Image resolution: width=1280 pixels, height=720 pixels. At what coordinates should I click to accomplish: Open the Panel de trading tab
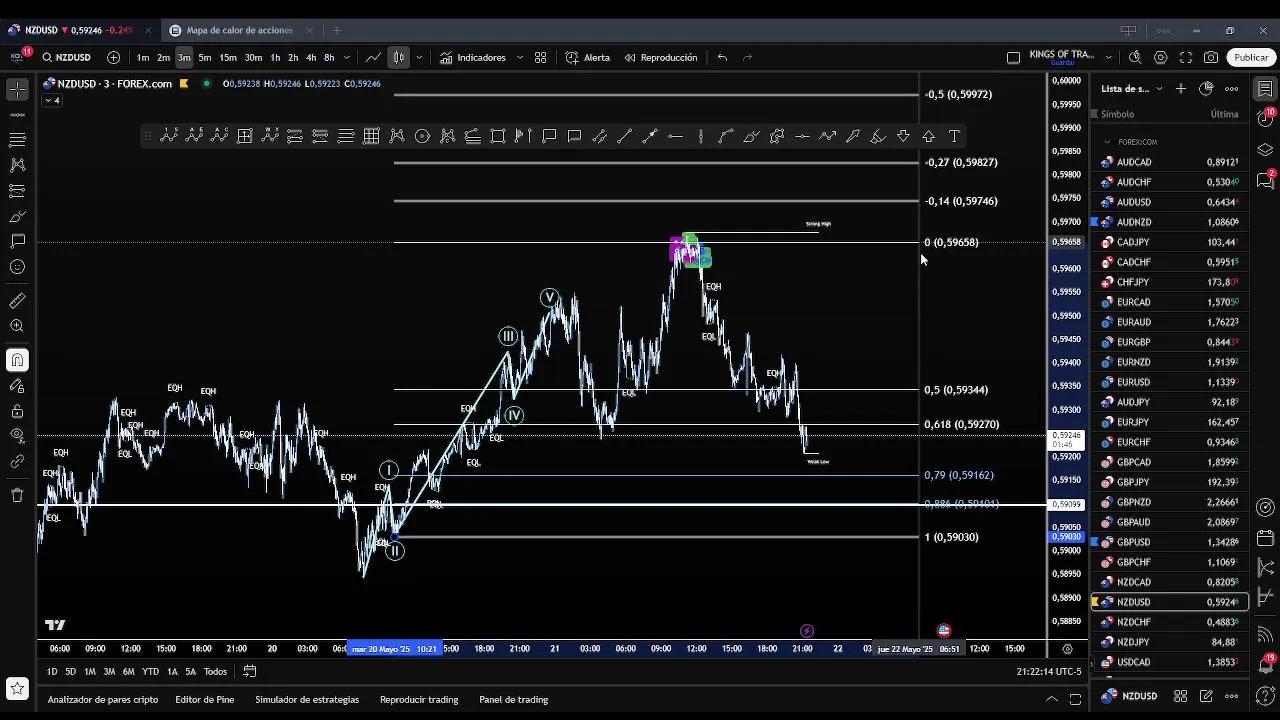pyautogui.click(x=513, y=700)
